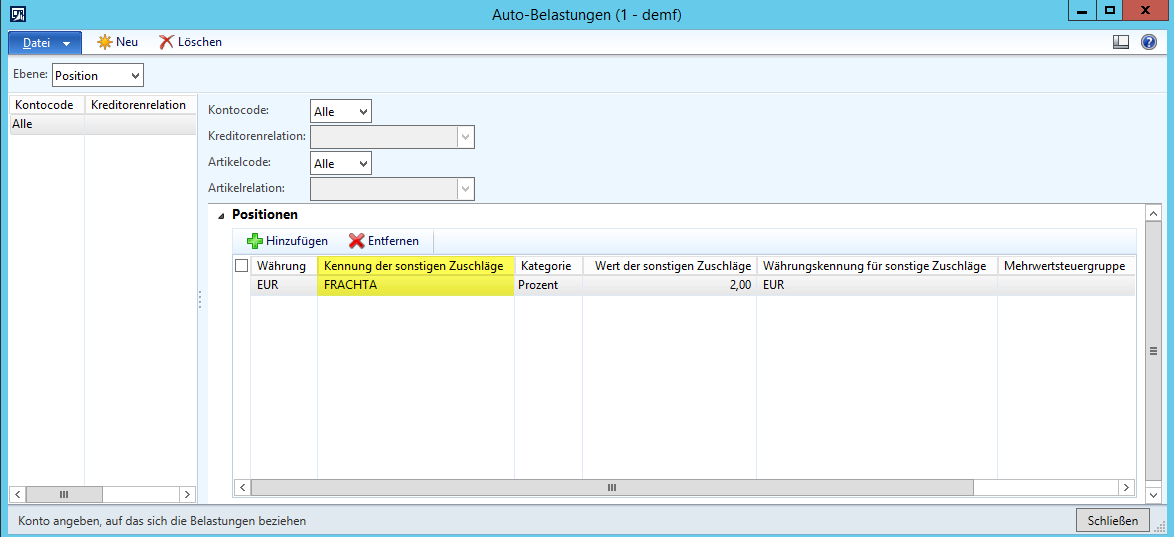Open the help question mark icon
The width and height of the screenshot is (1174, 537).
pos(1149,42)
